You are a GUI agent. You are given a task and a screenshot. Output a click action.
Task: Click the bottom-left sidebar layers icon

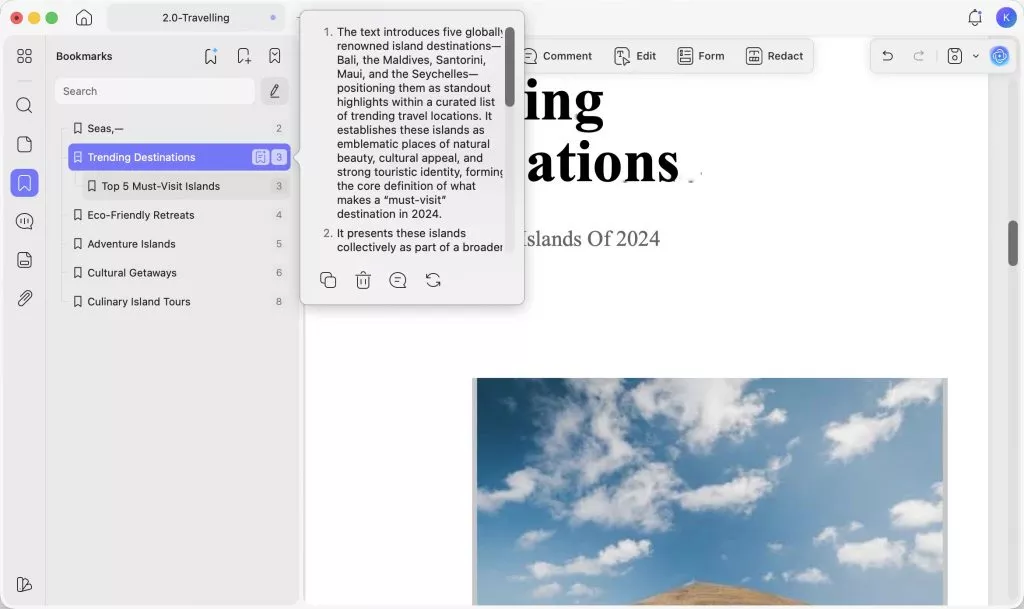(x=24, y=584)
